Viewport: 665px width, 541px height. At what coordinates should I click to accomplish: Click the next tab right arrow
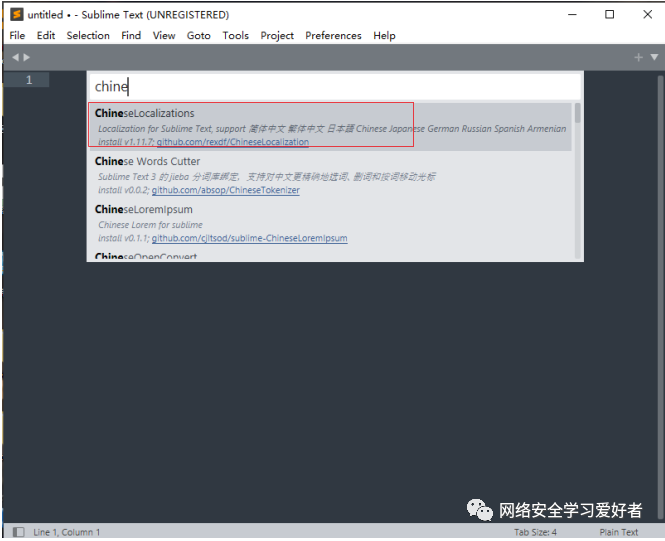point(27,57)
